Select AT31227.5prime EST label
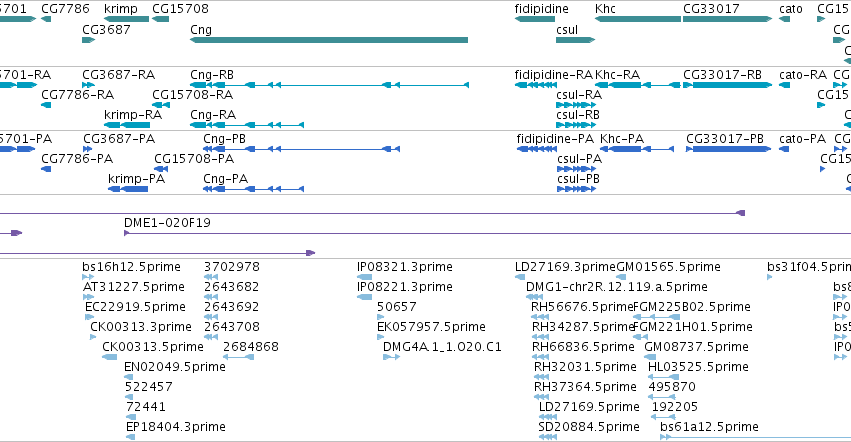 [134, 287]
